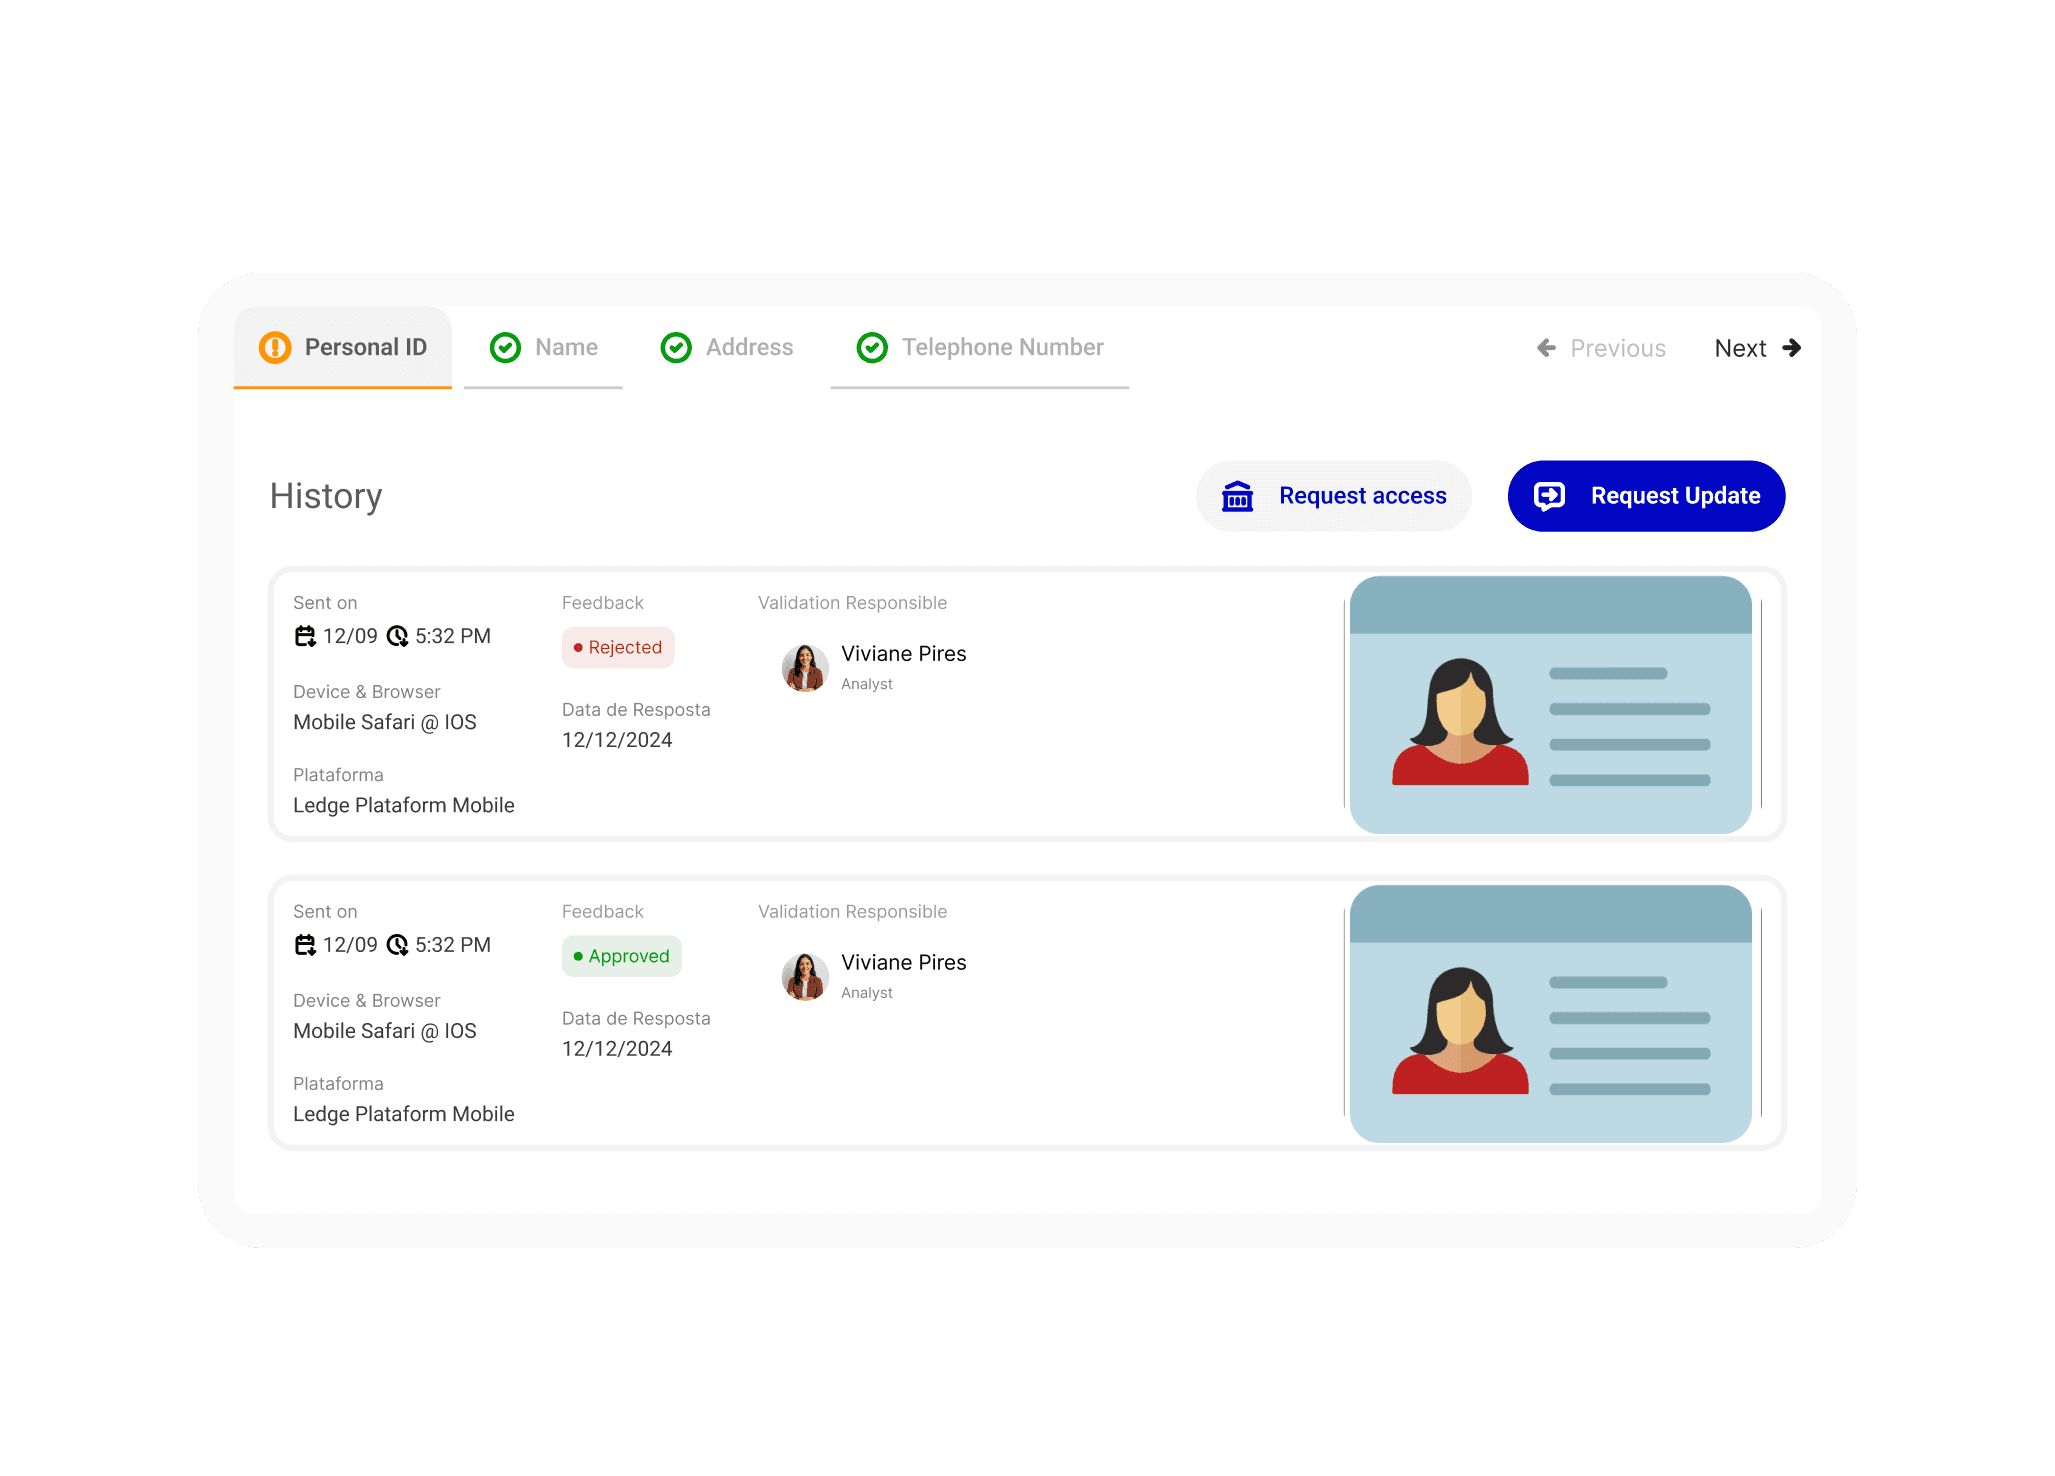This screenshot has width=2055, height=1476.
Task: Click the left arrow next to Previous
Action: click(1546, 348)
